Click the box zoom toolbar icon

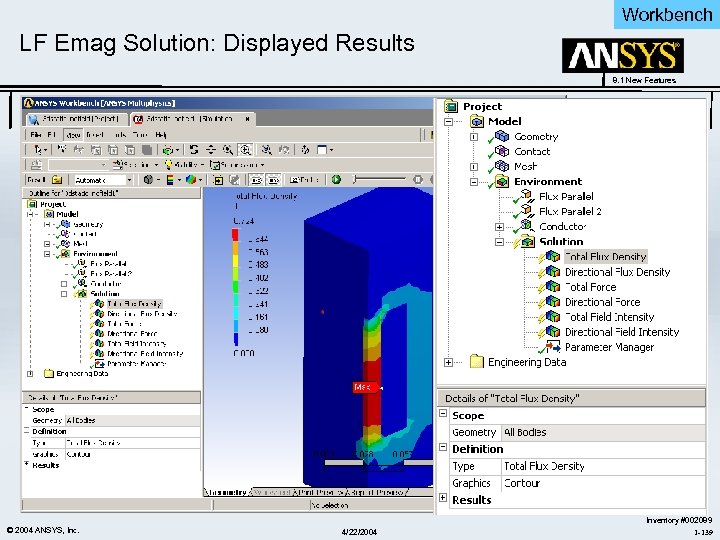(245, 150)
